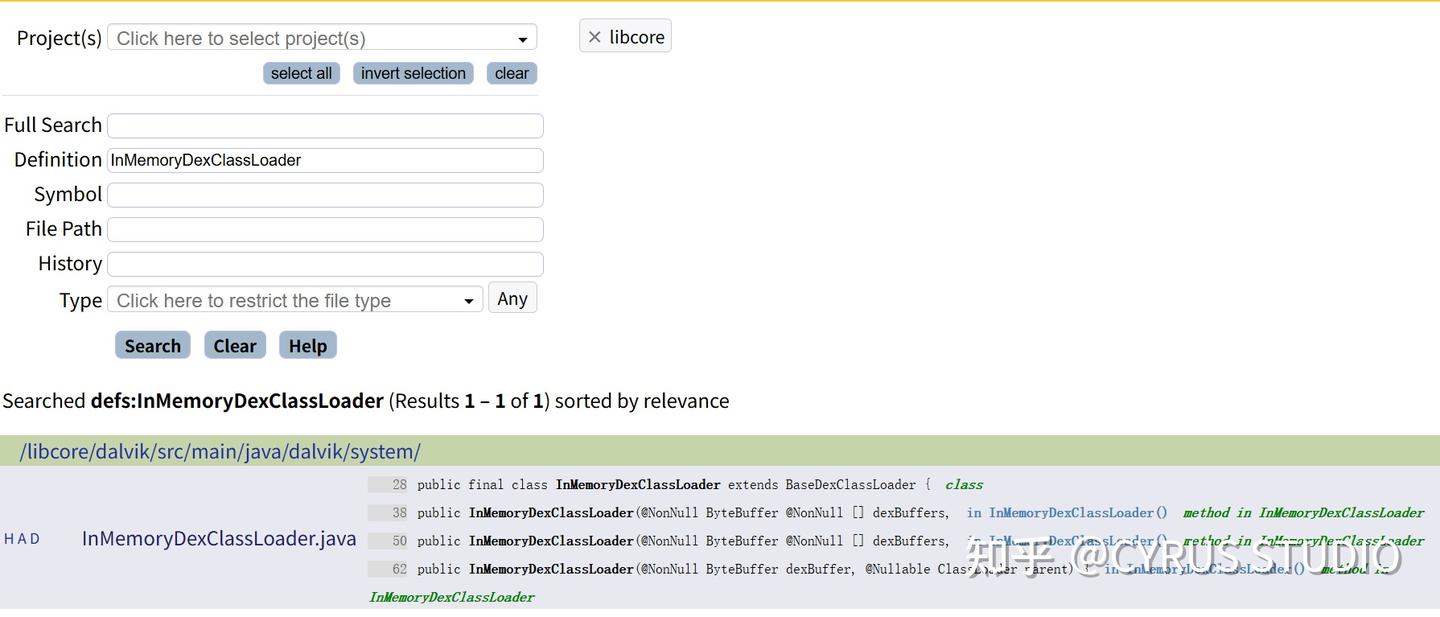Click the invert selection button

[412, 72]
